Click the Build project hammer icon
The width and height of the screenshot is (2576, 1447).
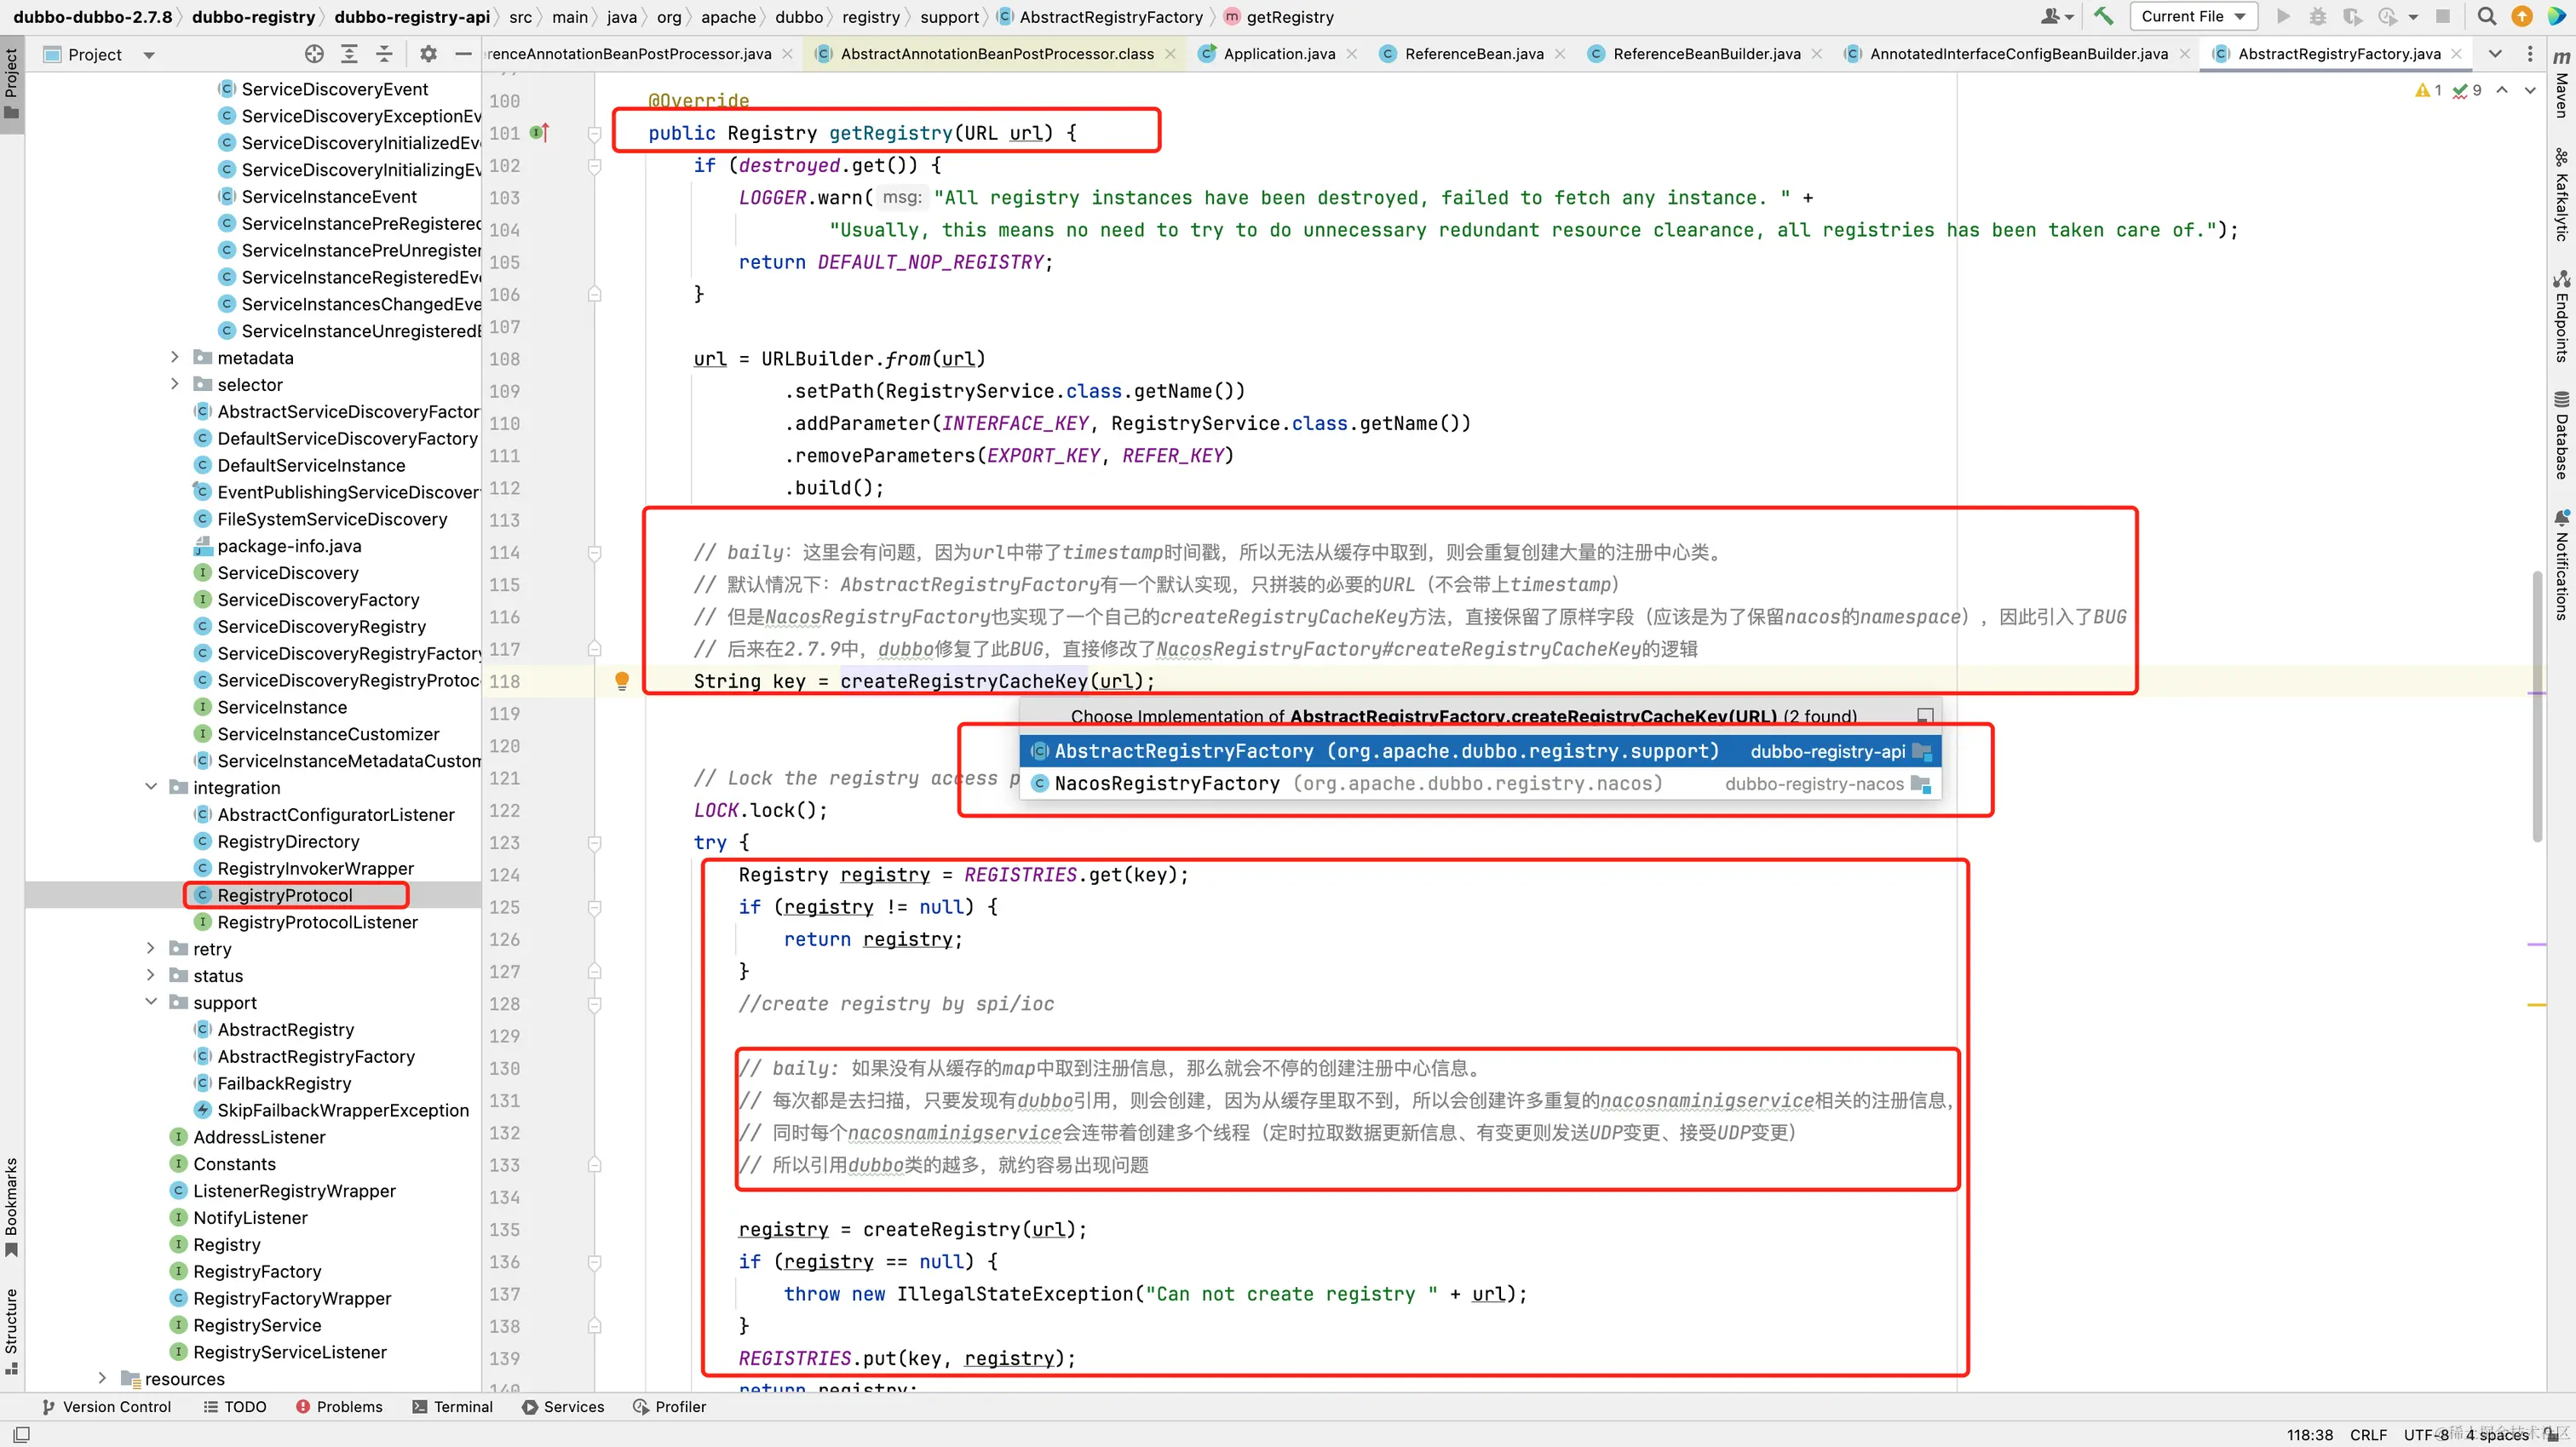[2103, 16]
